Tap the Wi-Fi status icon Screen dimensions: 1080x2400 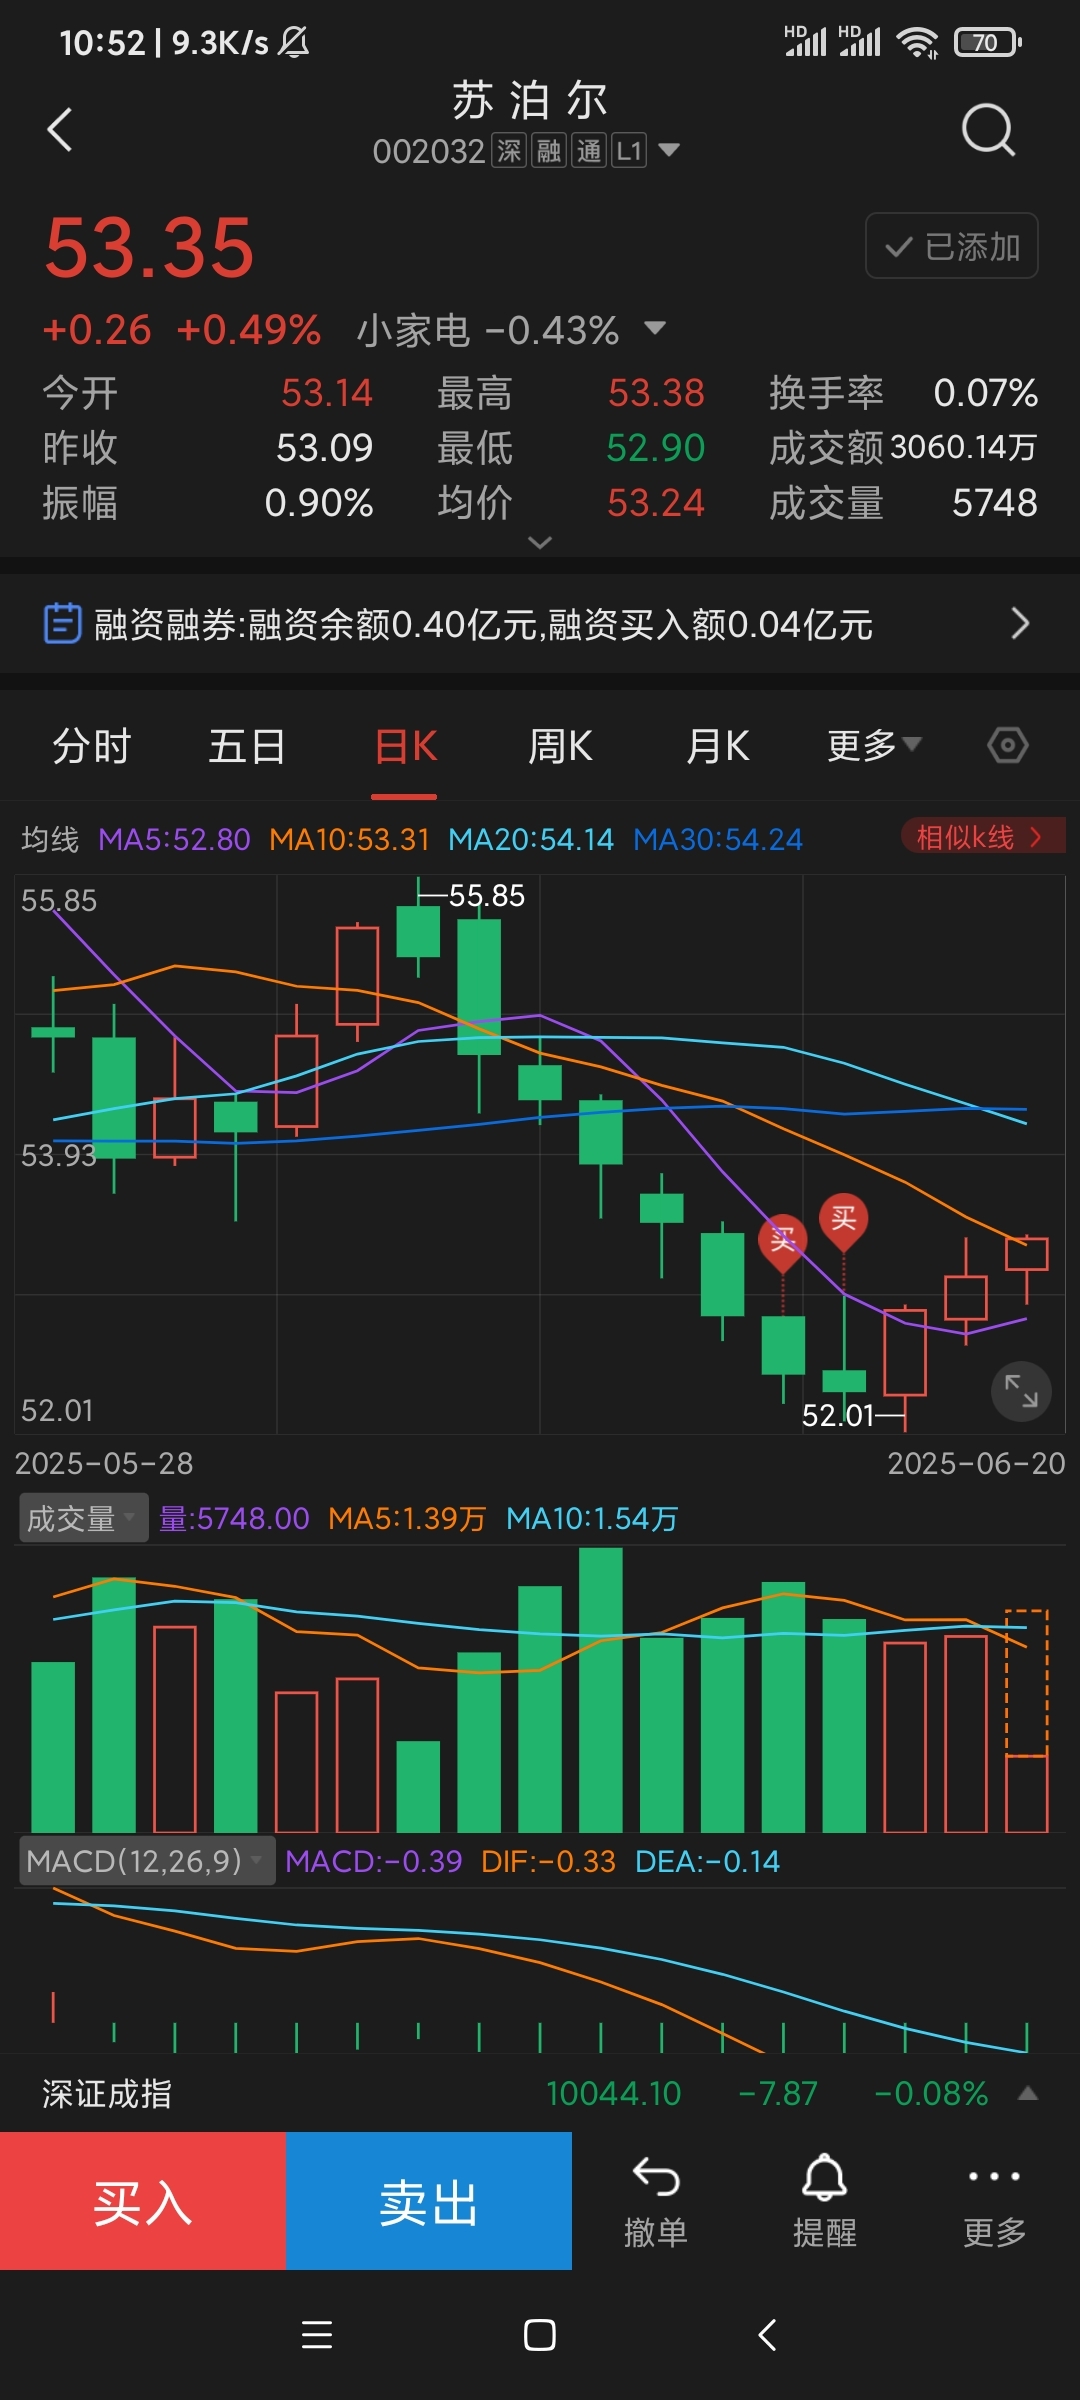(x=916, y=42)
